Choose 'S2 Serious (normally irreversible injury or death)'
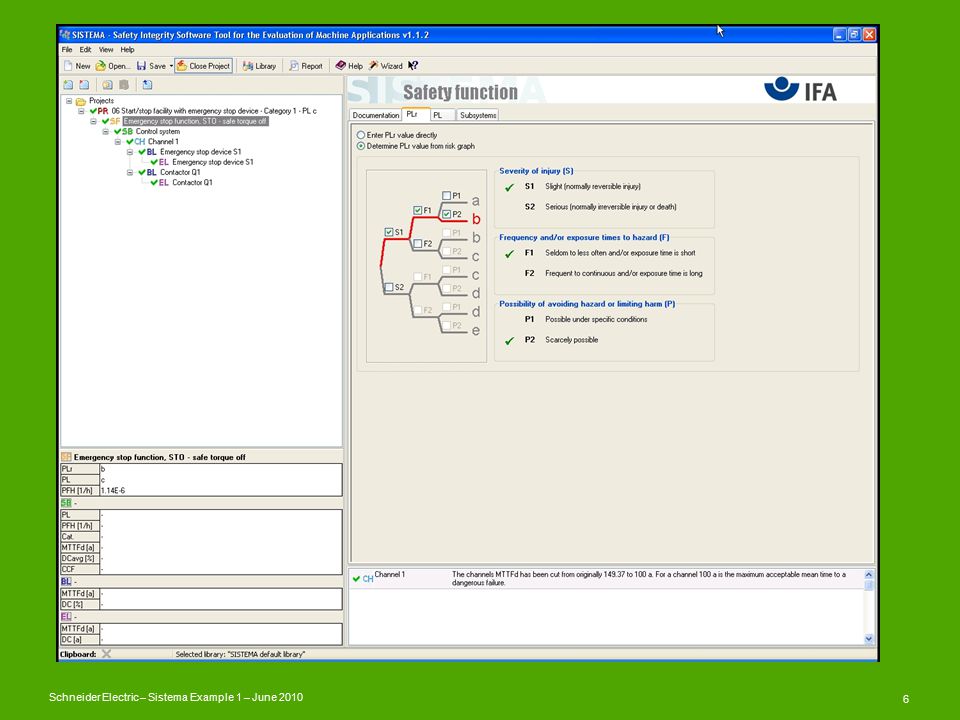Viewport: 960px width, 720px height. pyautogui.click(x=600, y=207)
